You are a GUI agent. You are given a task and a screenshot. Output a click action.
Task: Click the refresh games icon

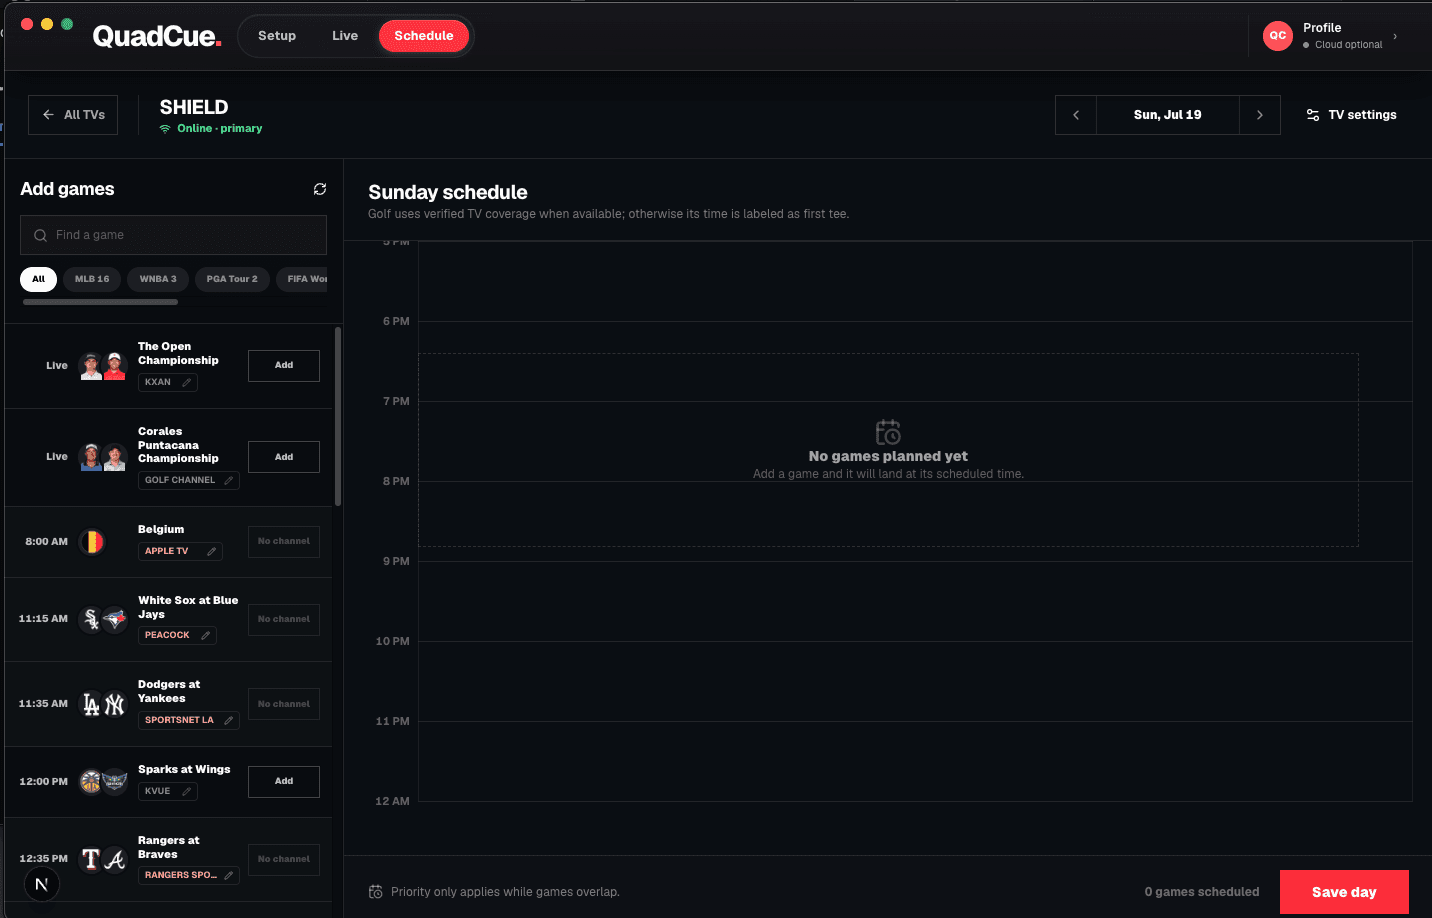tap(320, 189)
